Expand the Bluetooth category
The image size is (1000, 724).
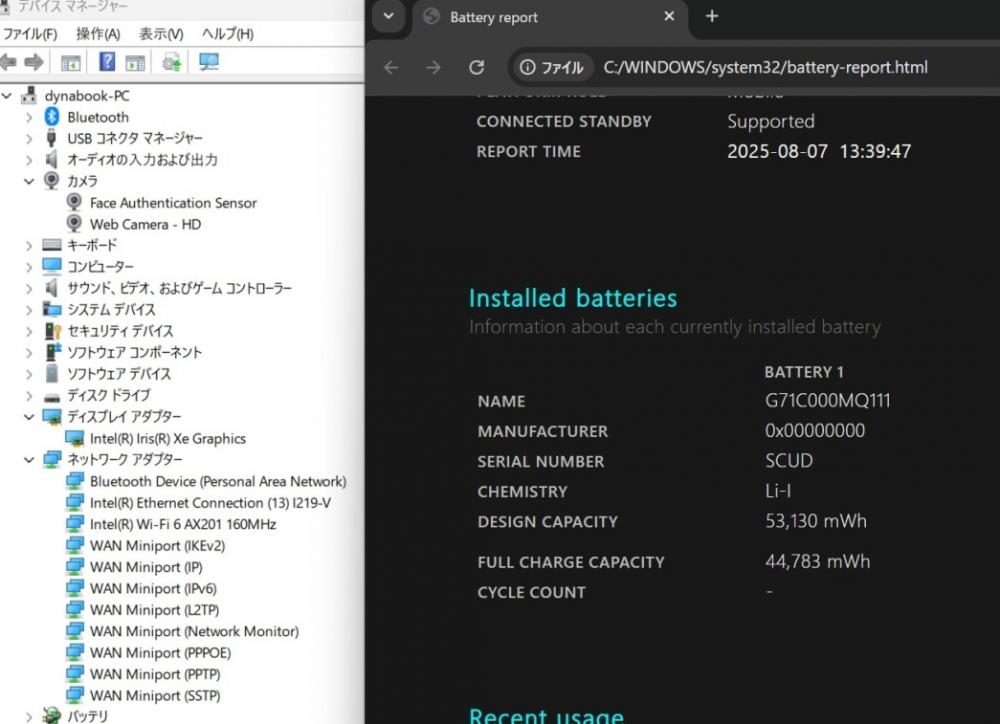29,117
